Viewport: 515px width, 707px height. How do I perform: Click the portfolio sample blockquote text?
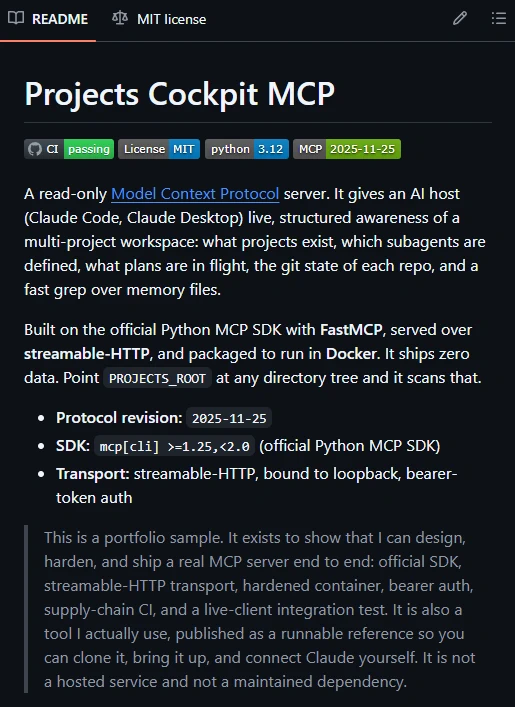260,610
